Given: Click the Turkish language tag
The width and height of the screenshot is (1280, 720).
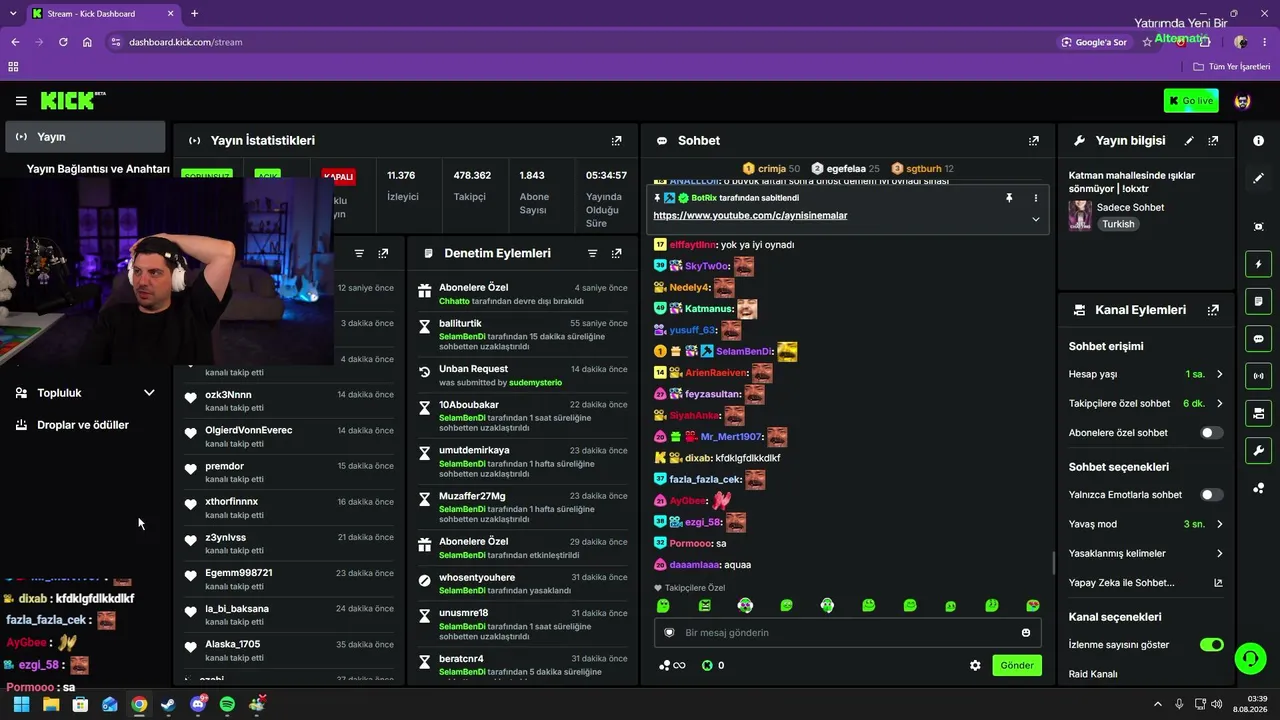Looking at the screenshot, I should click(1118, 224).
